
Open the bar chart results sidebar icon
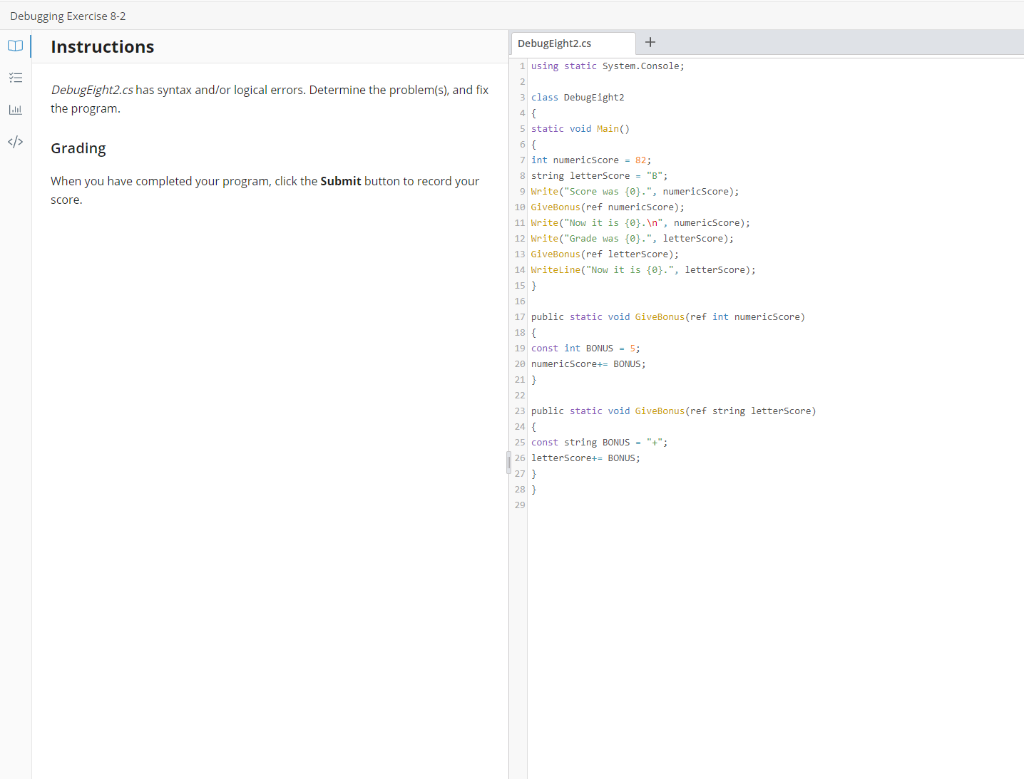[16, 110]
